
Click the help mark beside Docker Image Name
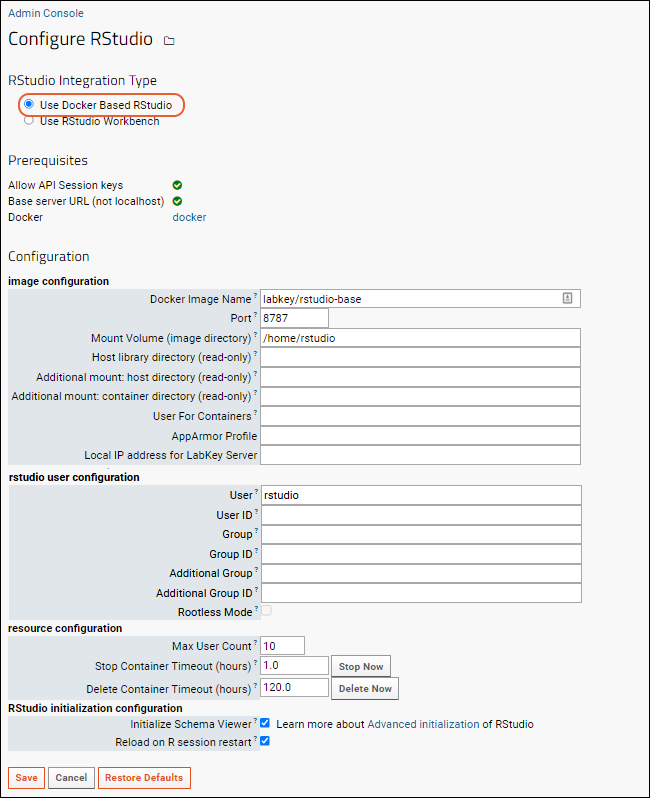tap(256, 296)
